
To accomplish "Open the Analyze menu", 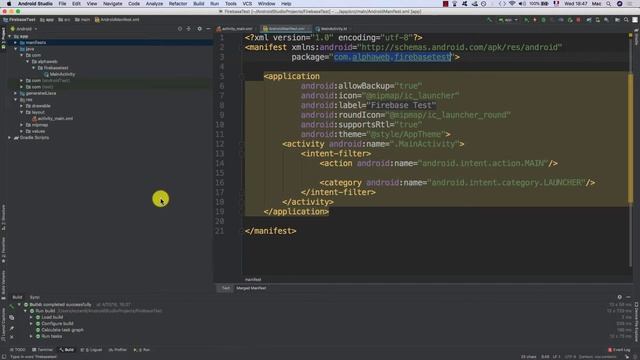I will click(x=154, y=4).
